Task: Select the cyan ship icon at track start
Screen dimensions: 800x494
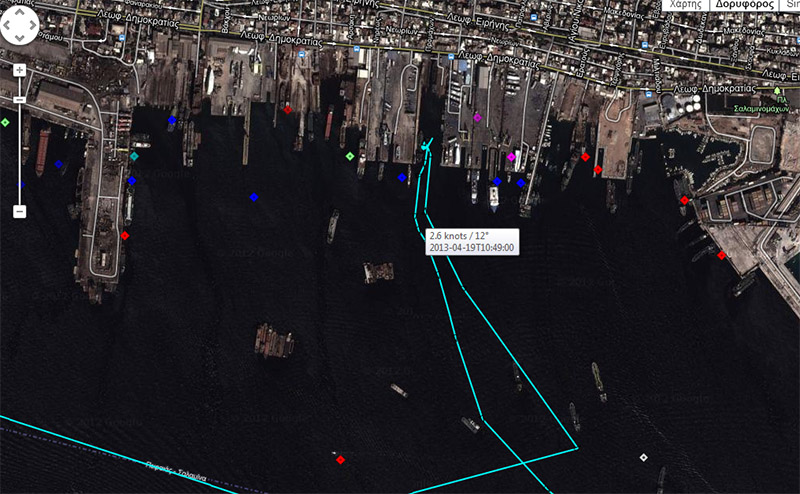Action: [427, 148]
